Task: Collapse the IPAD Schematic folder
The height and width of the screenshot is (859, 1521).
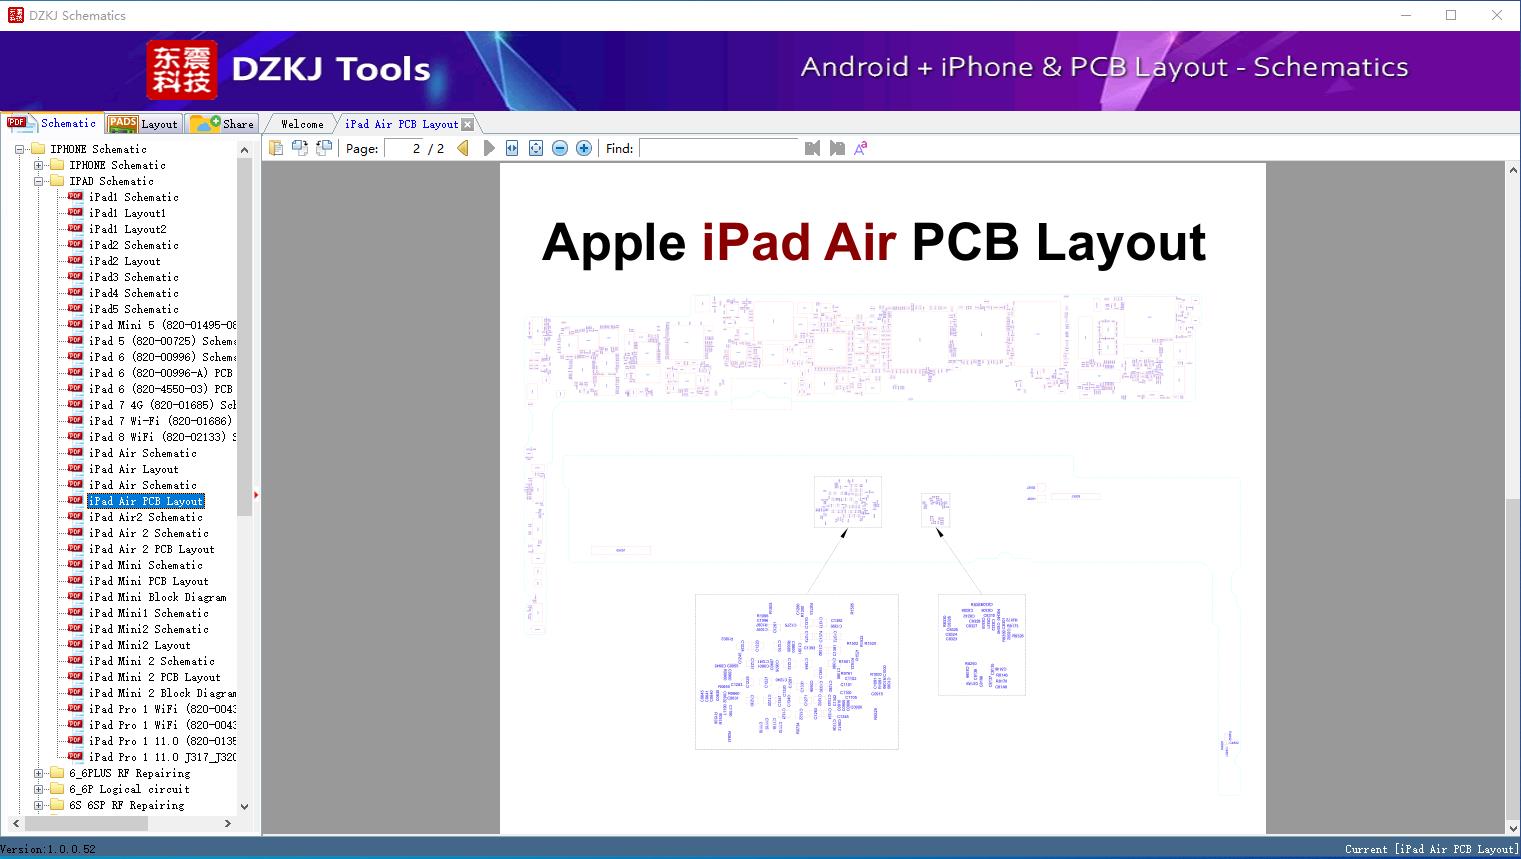Action: tap(37, 181)
